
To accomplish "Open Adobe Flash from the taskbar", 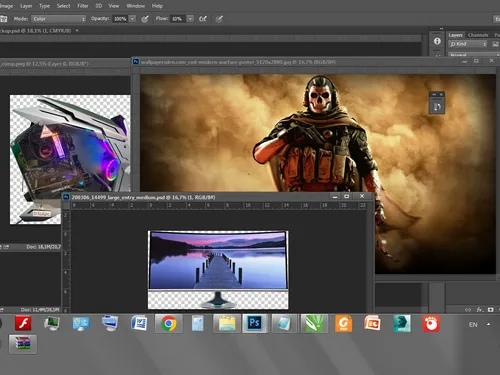I will pos(23,323).
